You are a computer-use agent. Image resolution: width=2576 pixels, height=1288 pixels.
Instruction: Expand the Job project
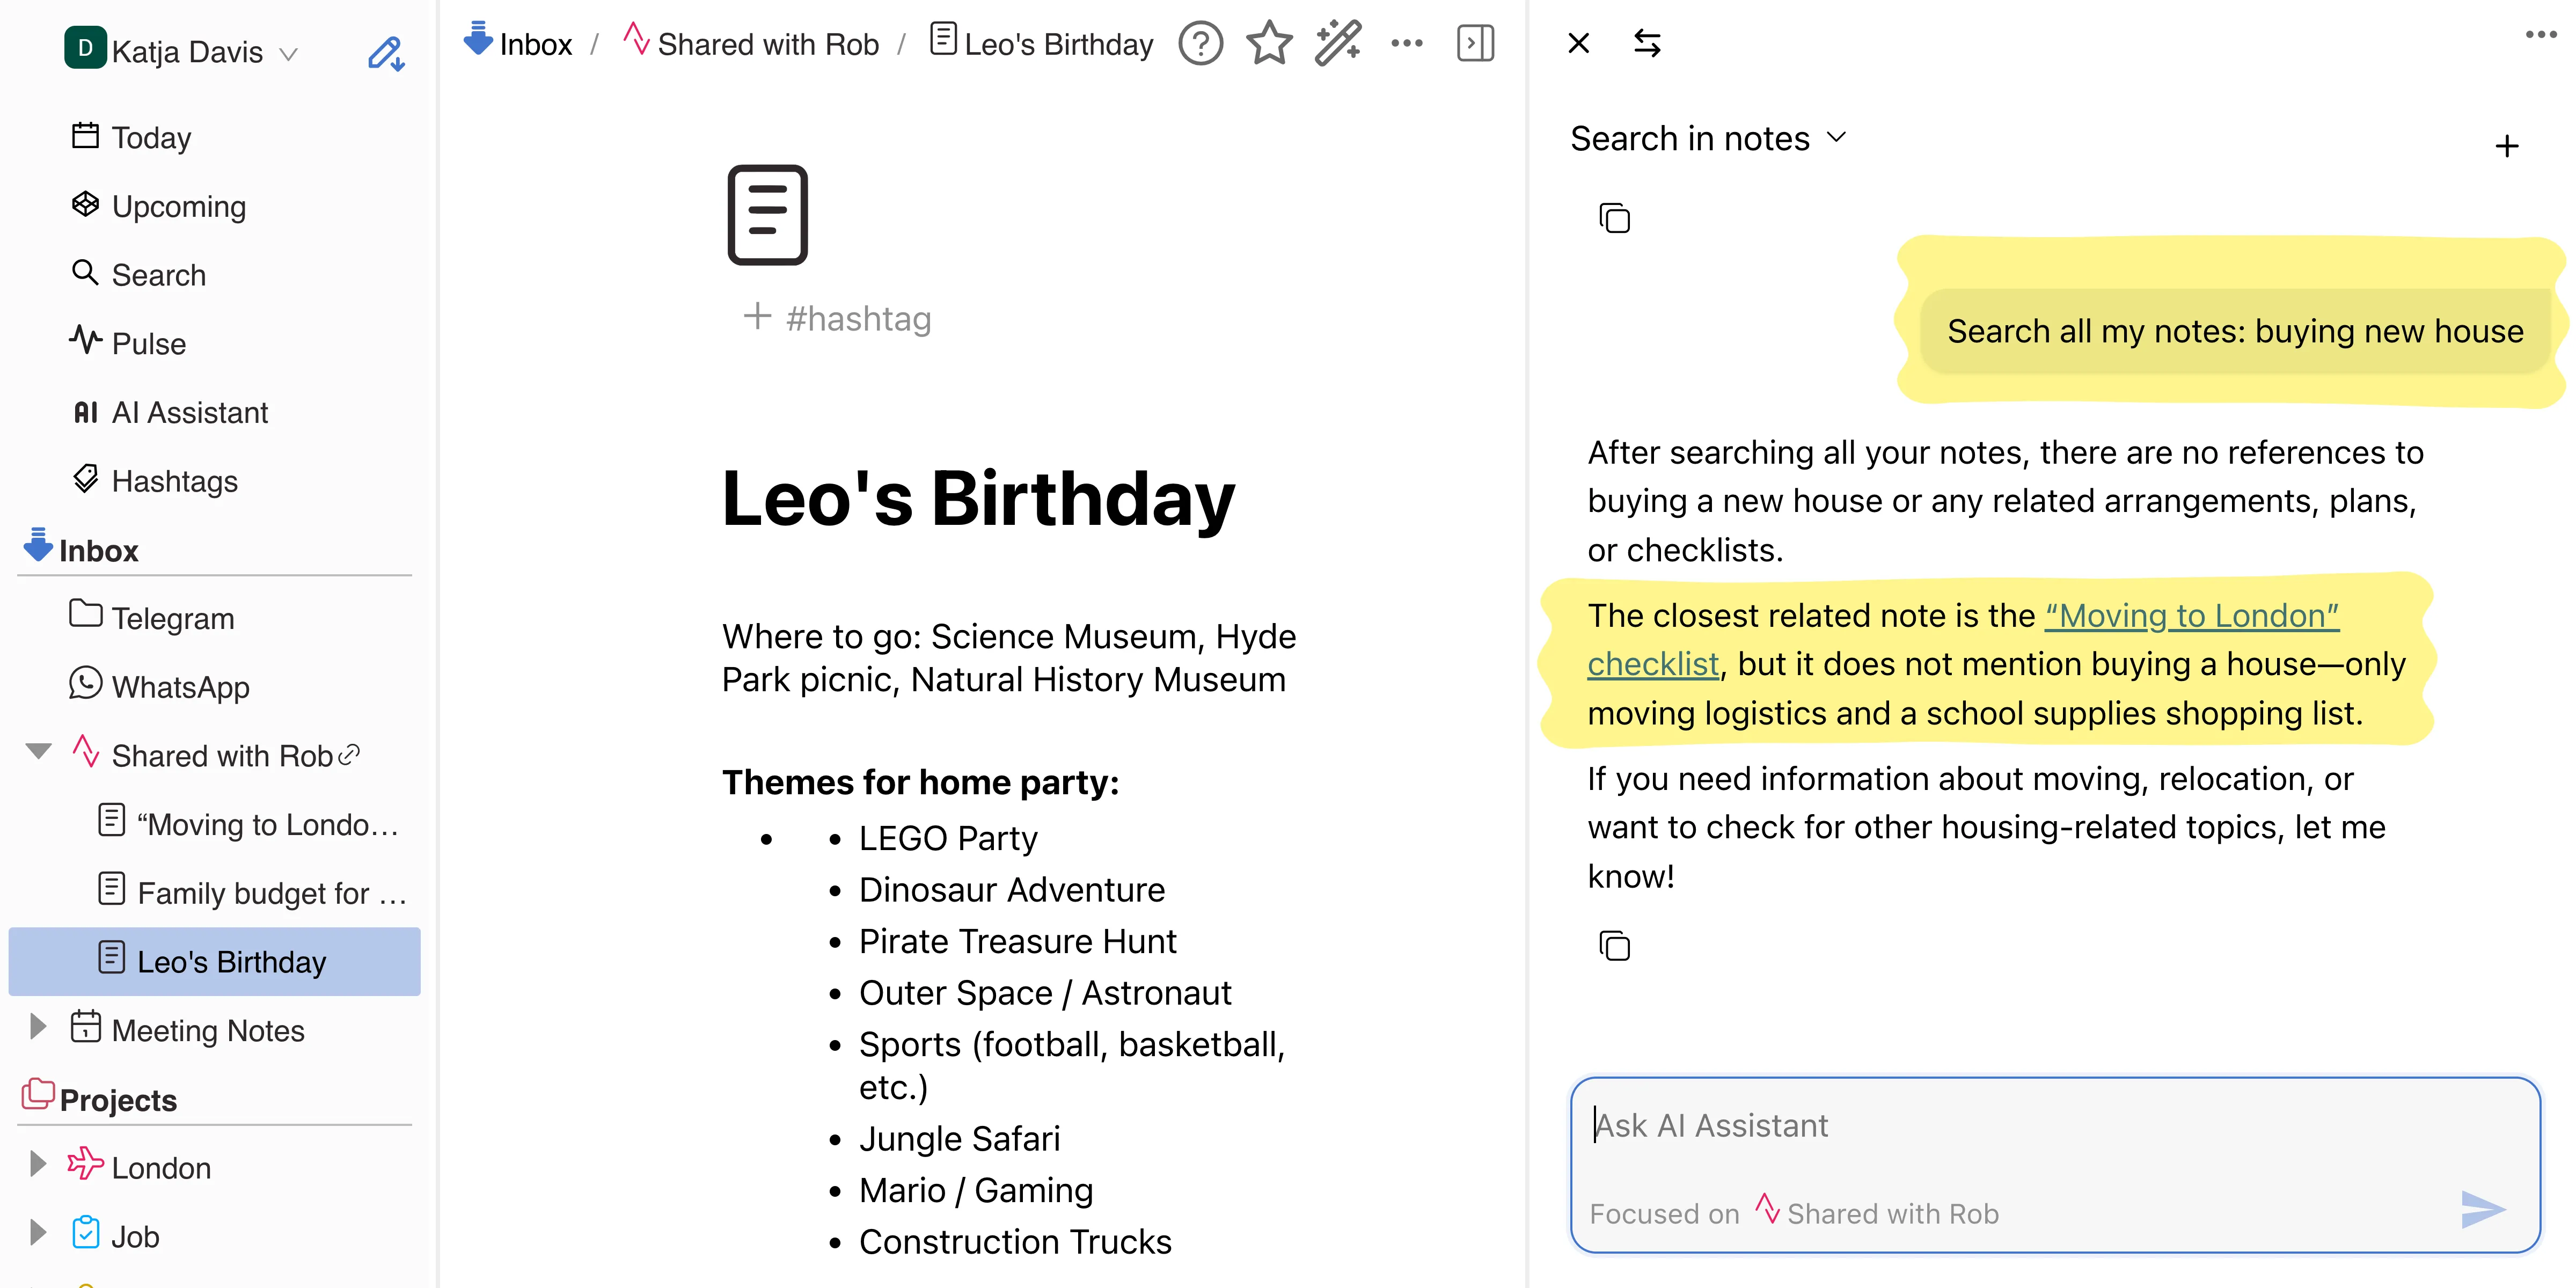[38, 1232]
